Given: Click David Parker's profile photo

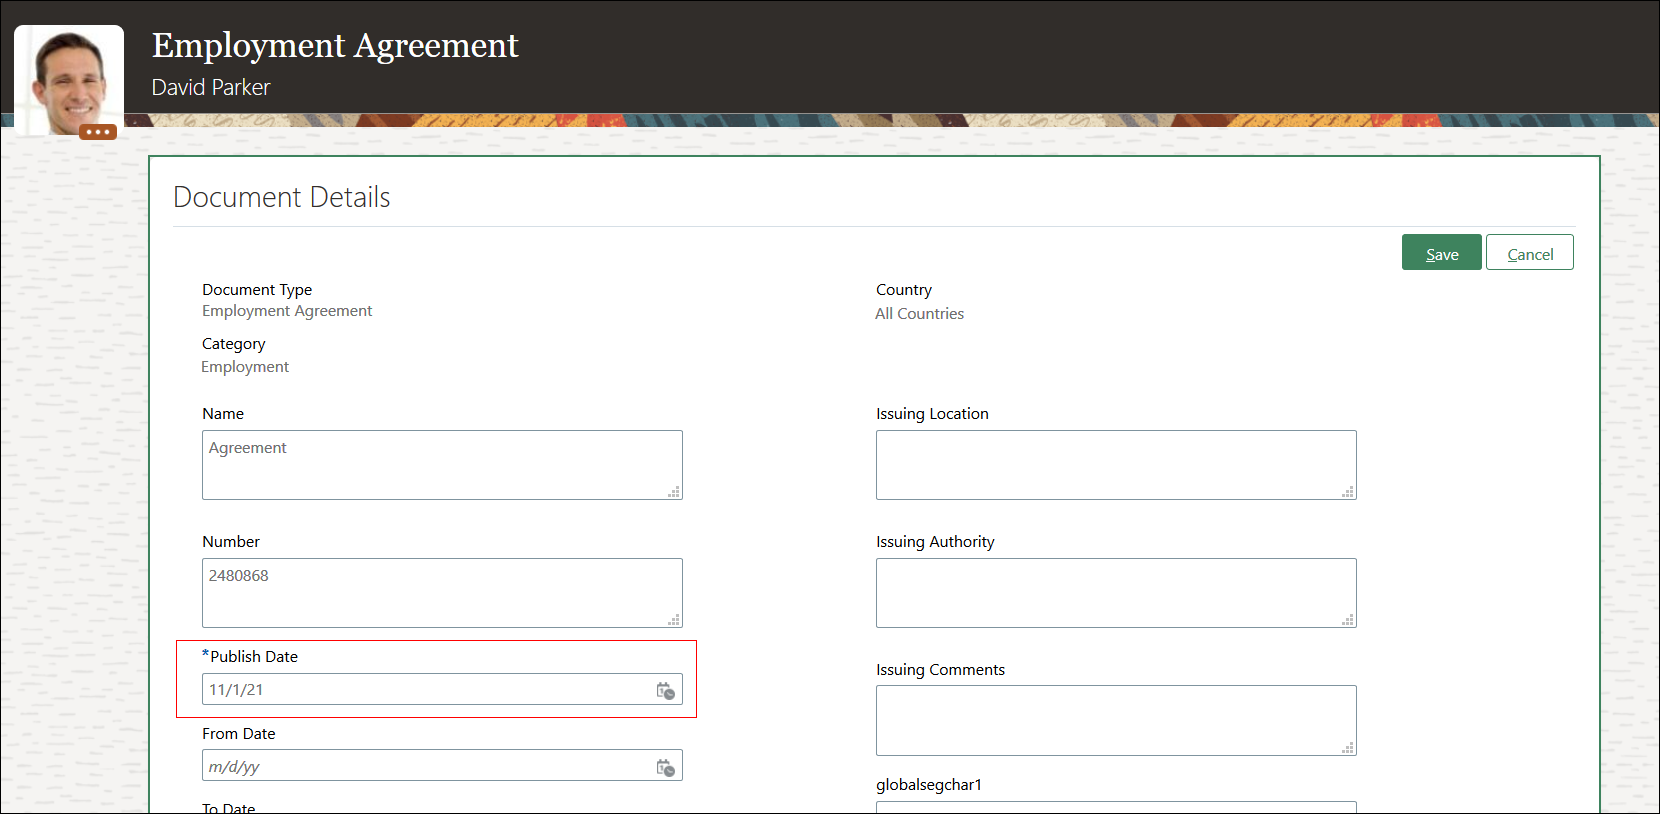Looking at the screenshot, I should click(x=69, y=78).
